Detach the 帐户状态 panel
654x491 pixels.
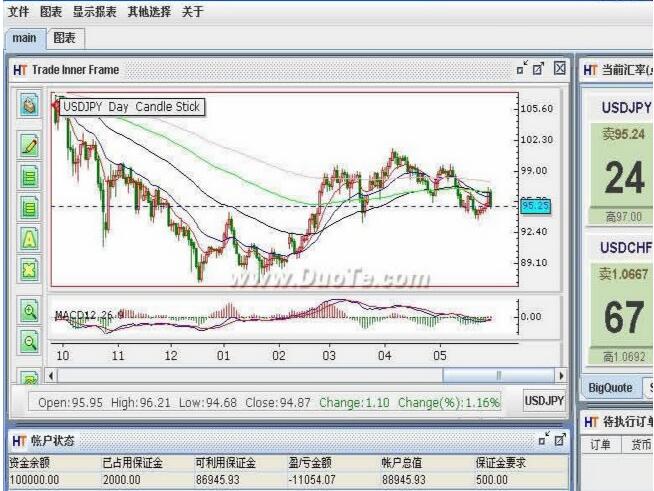tap(544, 440)
